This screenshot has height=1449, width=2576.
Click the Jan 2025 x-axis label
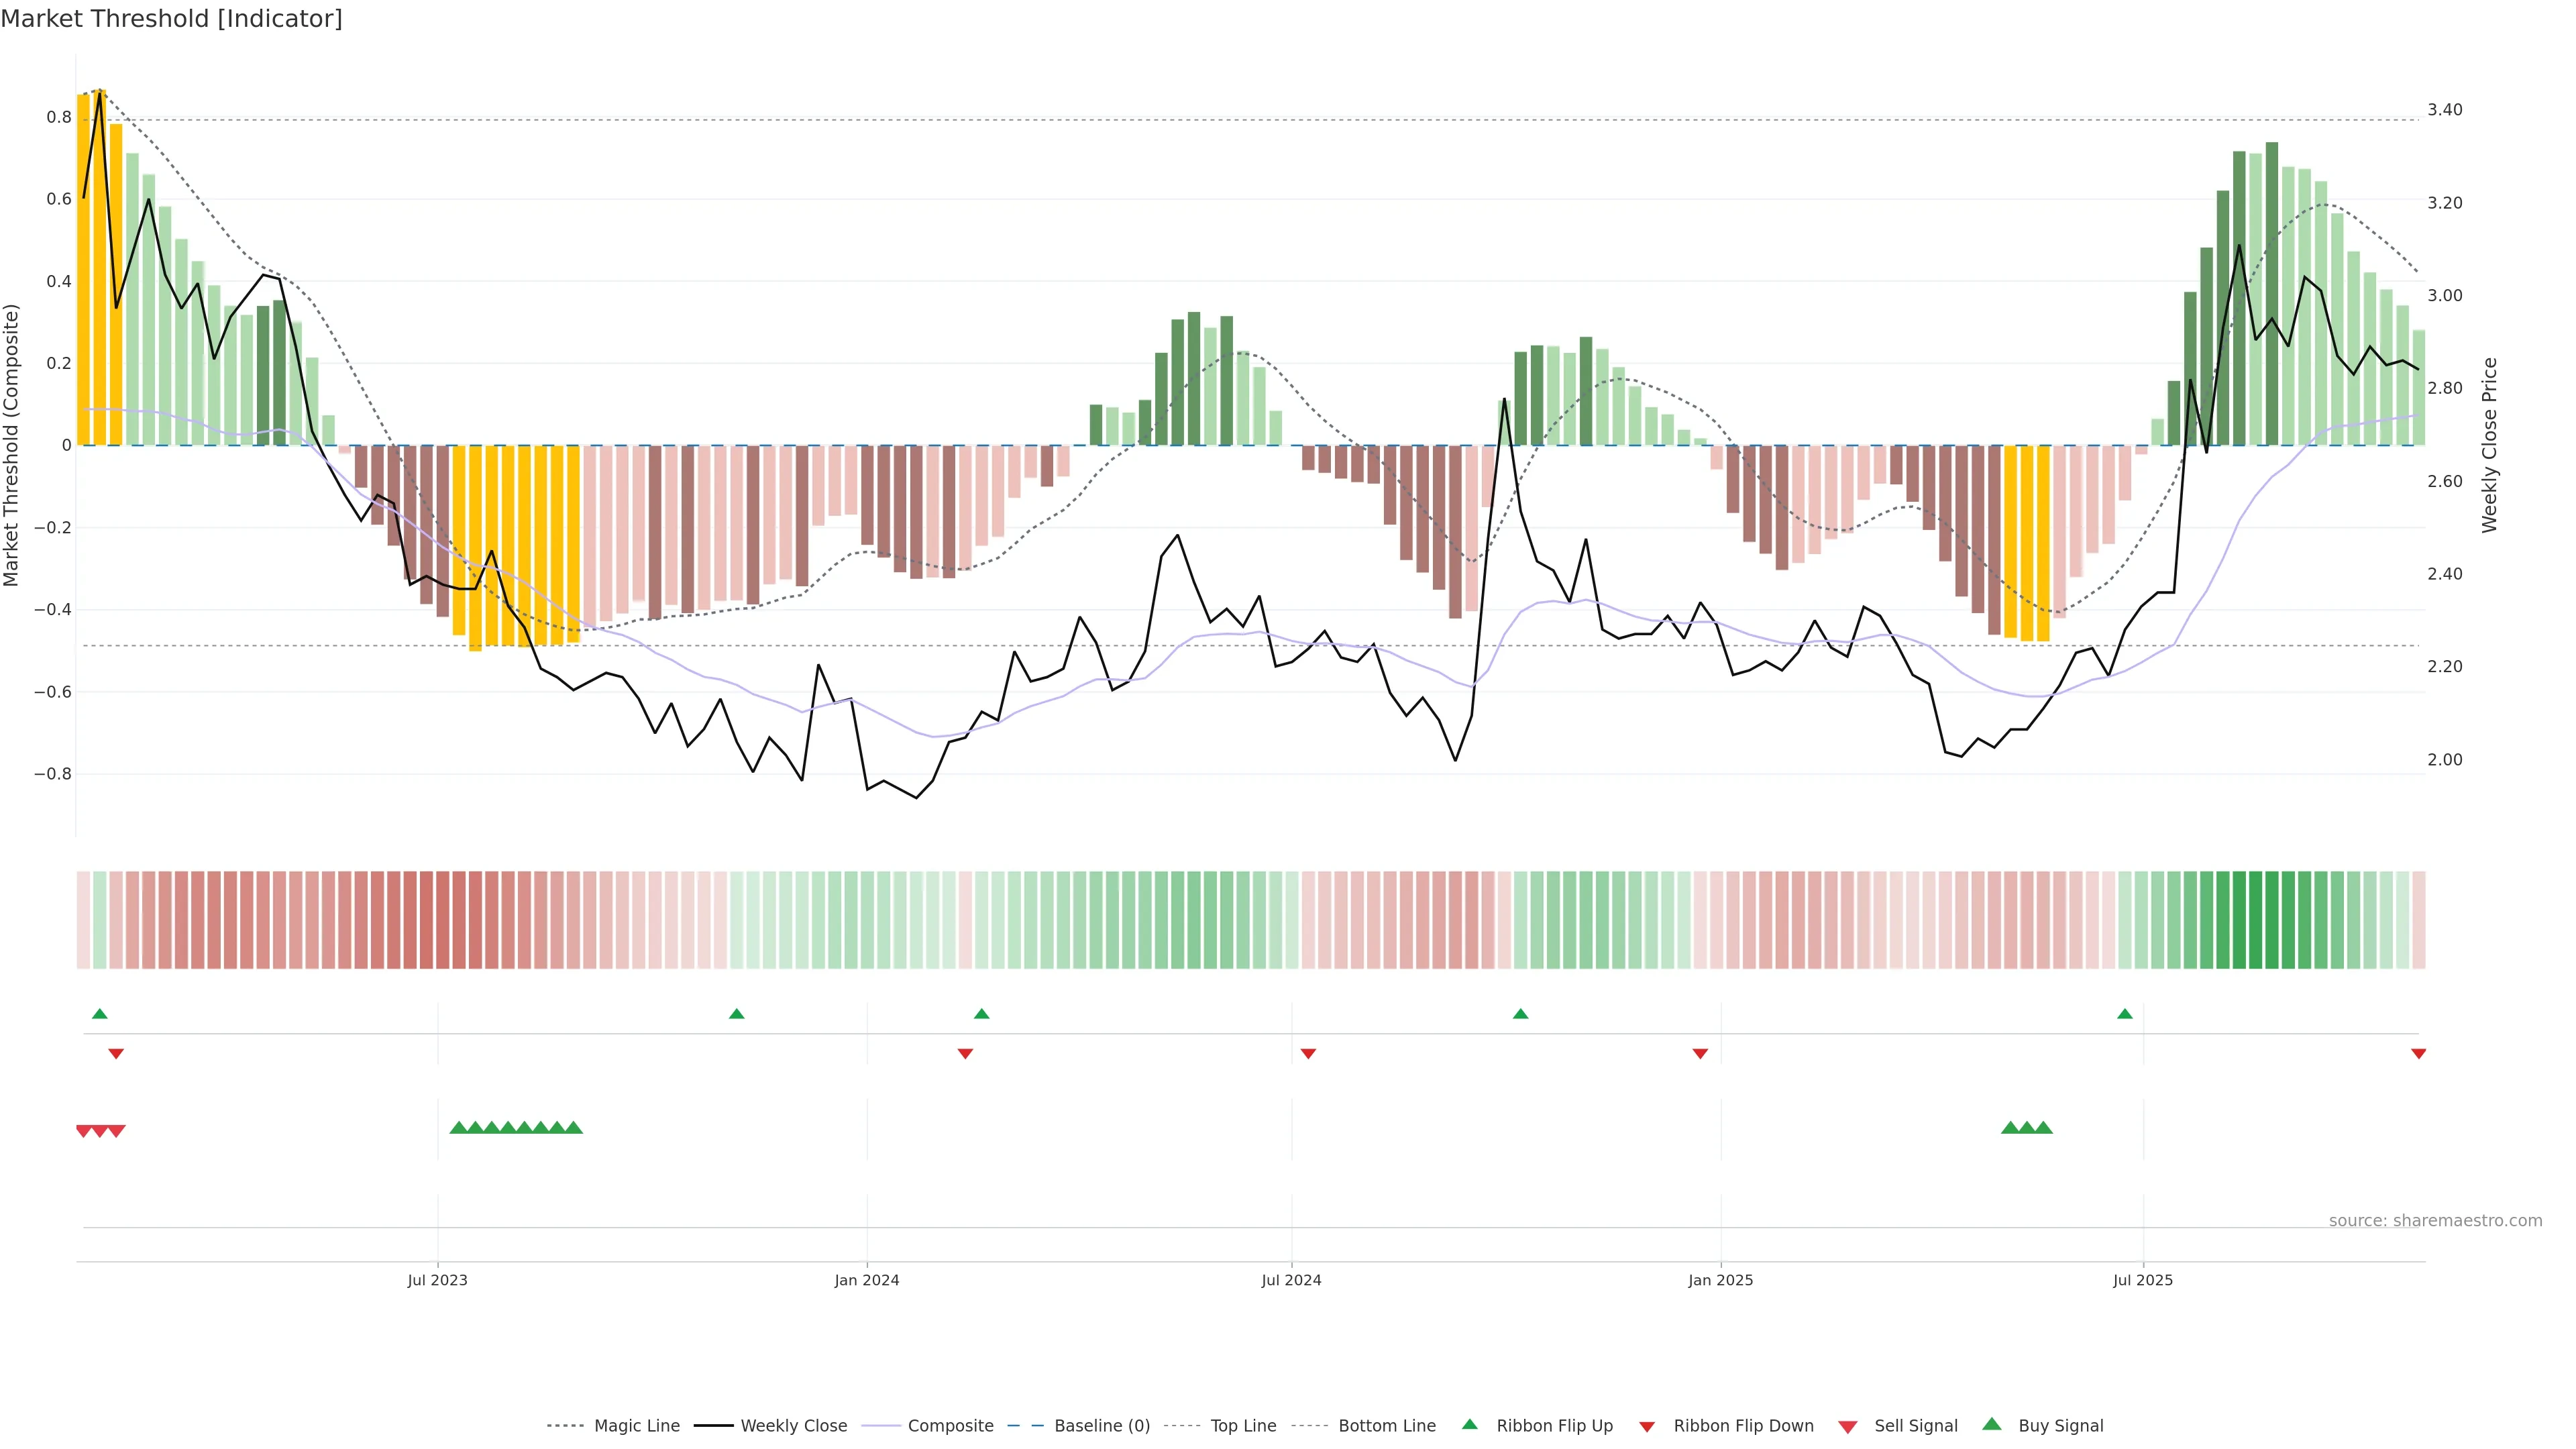tap(1720, 1280)
